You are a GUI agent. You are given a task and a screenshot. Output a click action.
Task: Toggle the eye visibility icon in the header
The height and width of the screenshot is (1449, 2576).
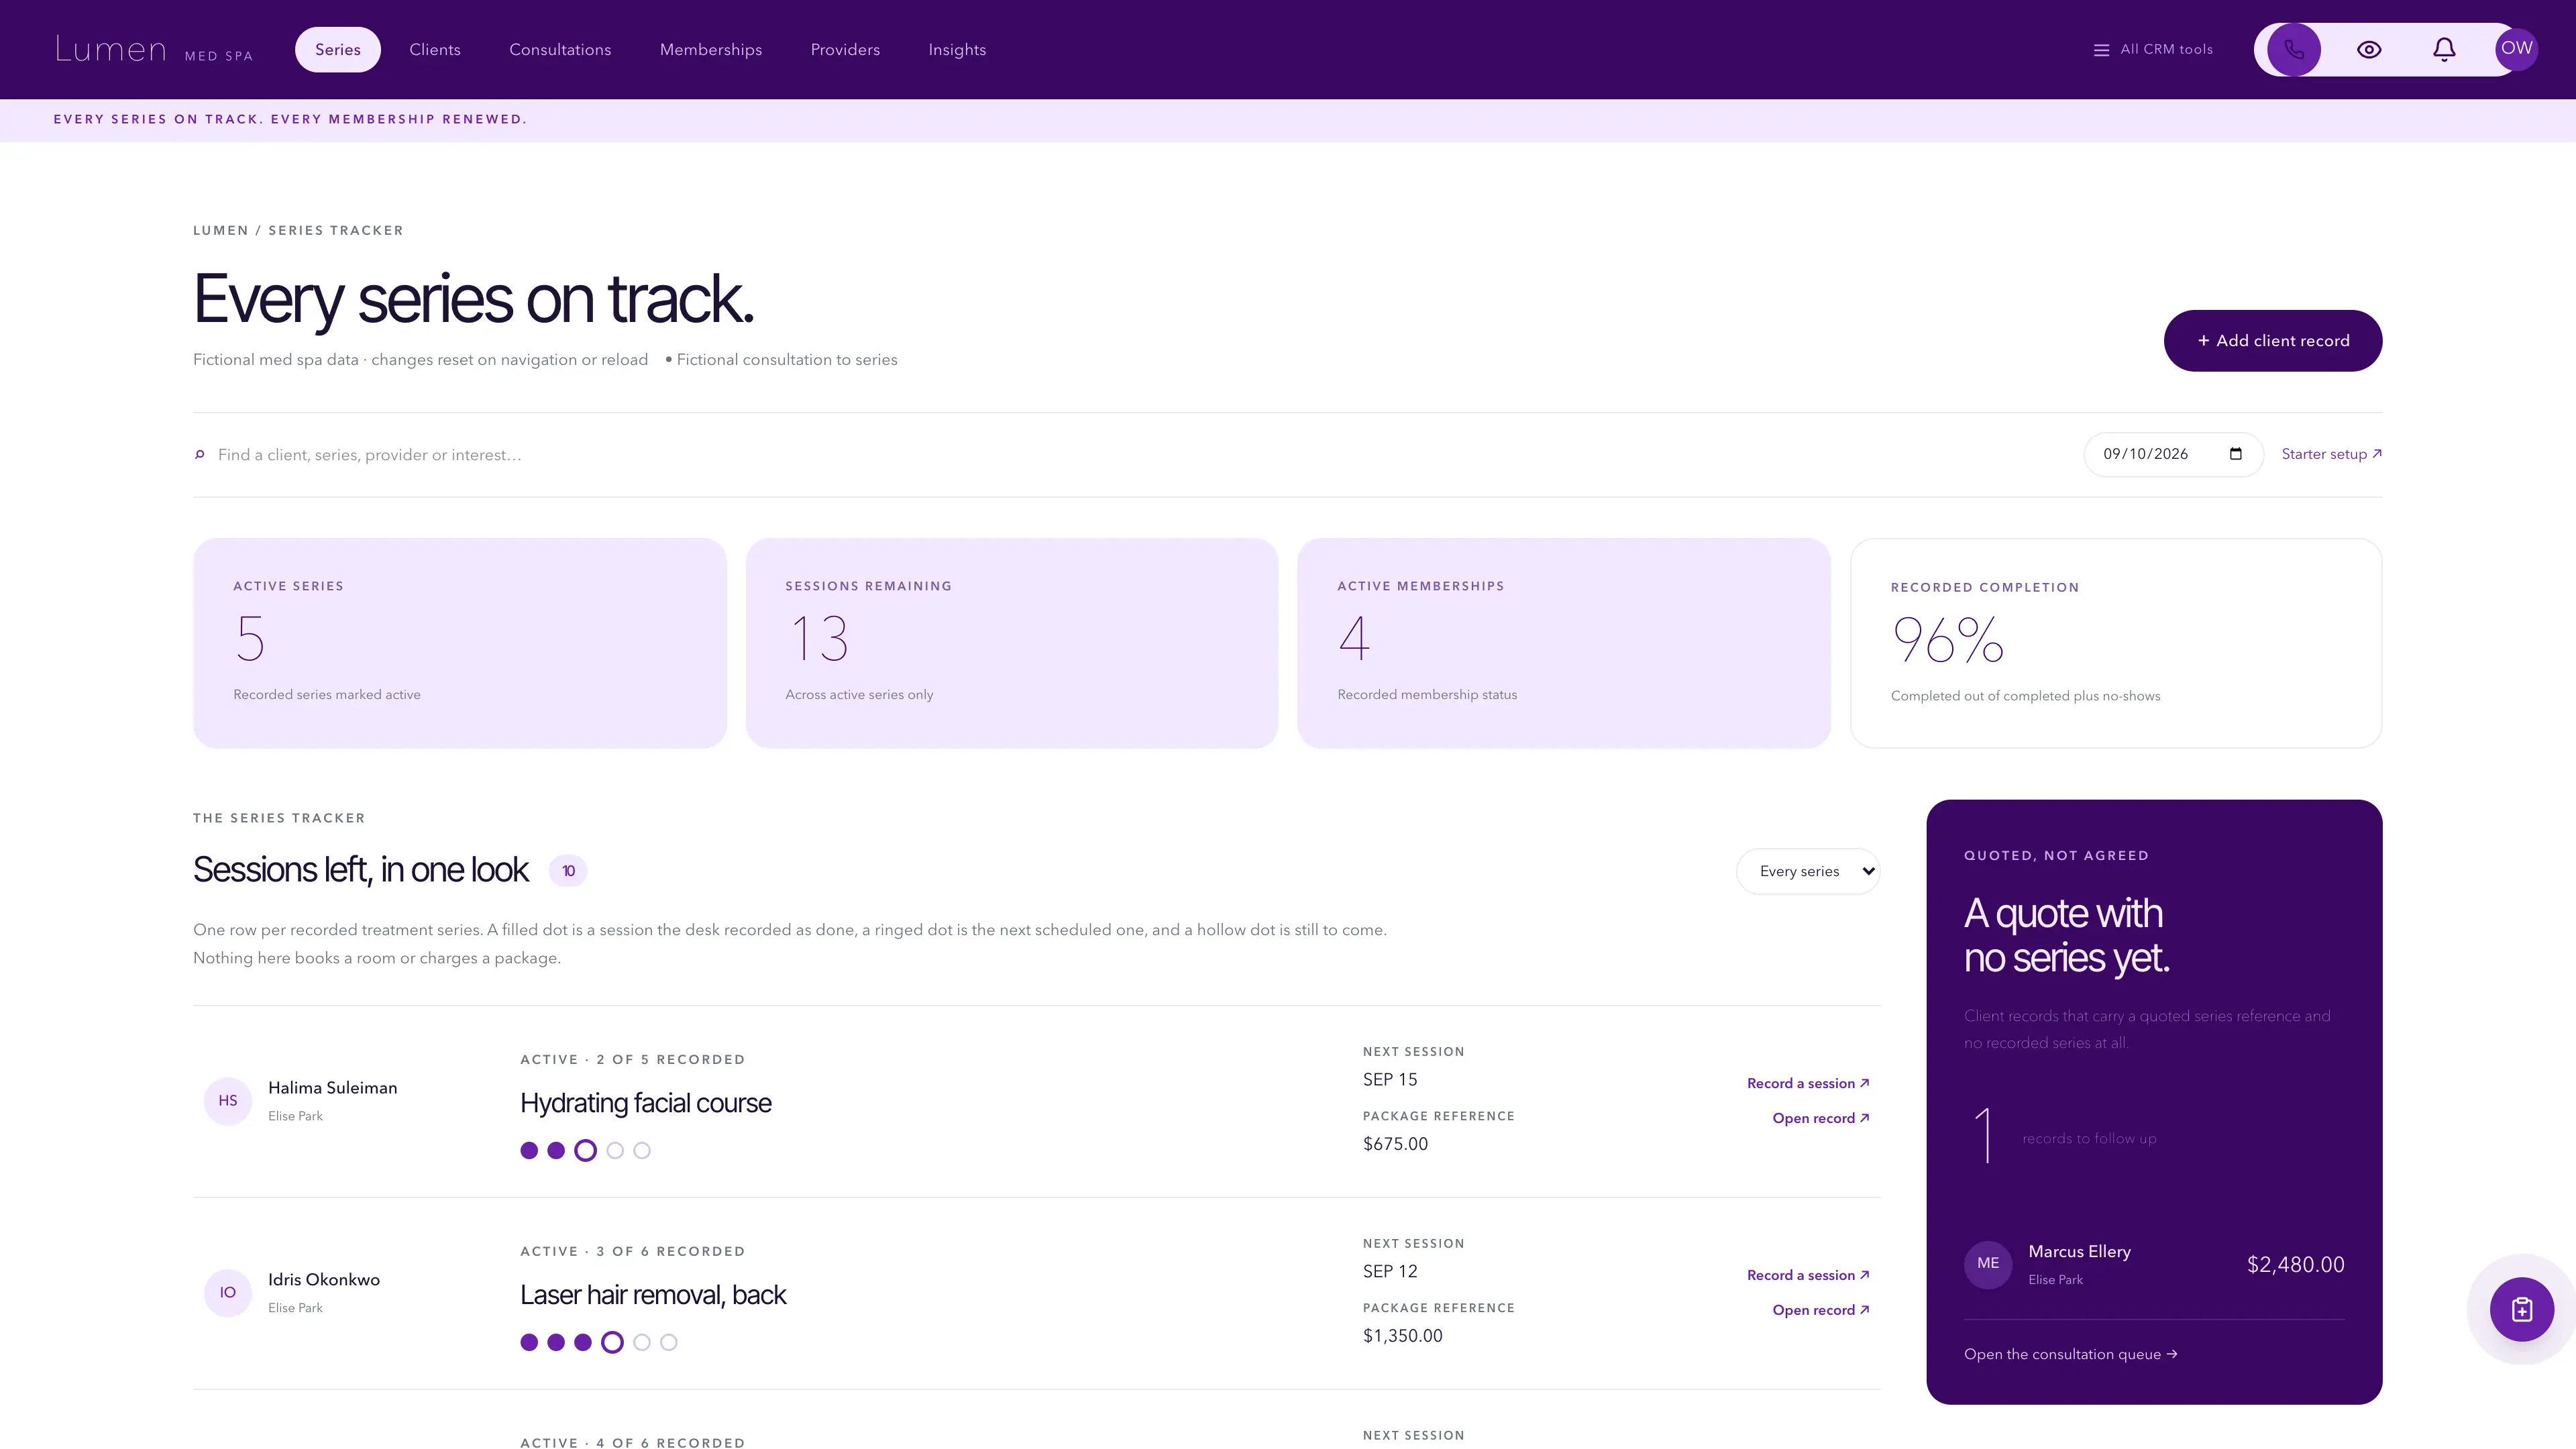[2369, 49]
